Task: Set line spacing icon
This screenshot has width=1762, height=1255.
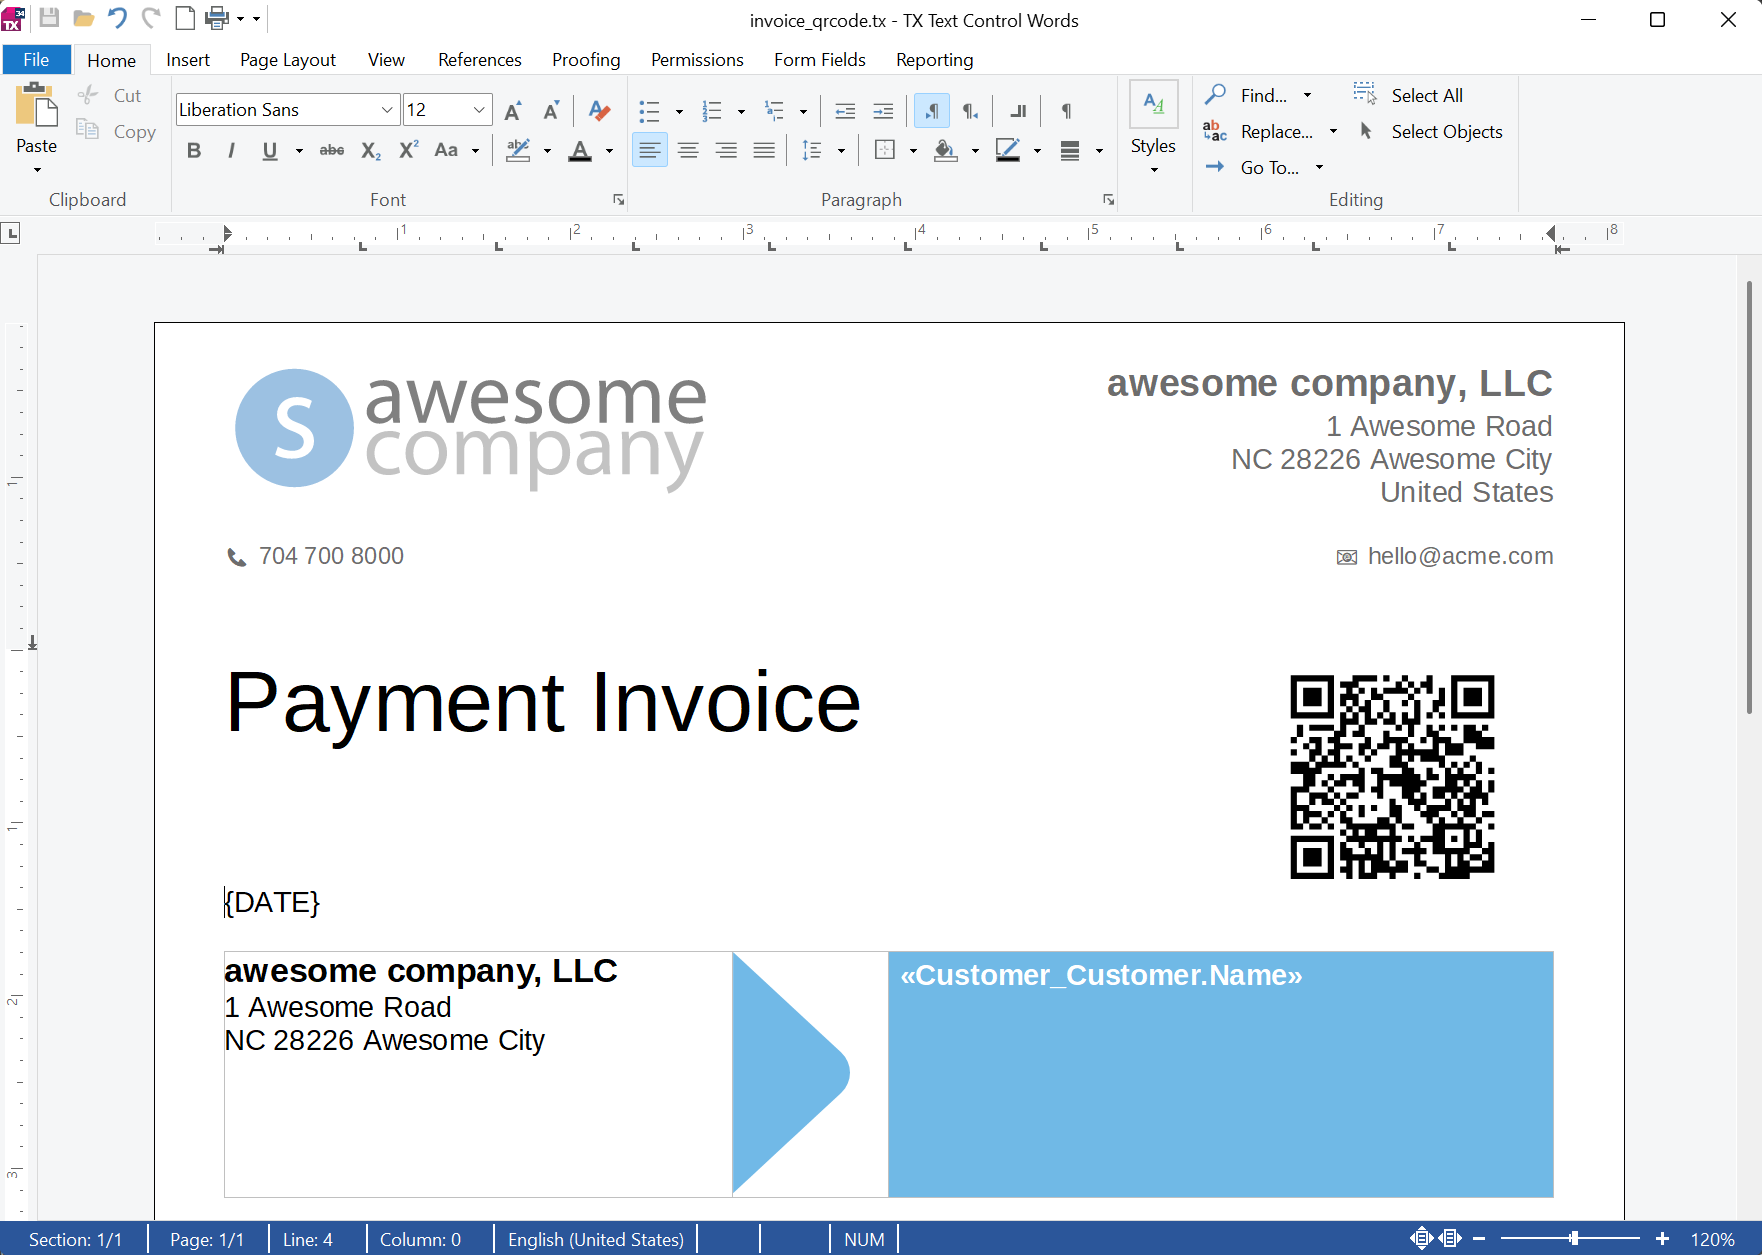Action: pos(812,150)
